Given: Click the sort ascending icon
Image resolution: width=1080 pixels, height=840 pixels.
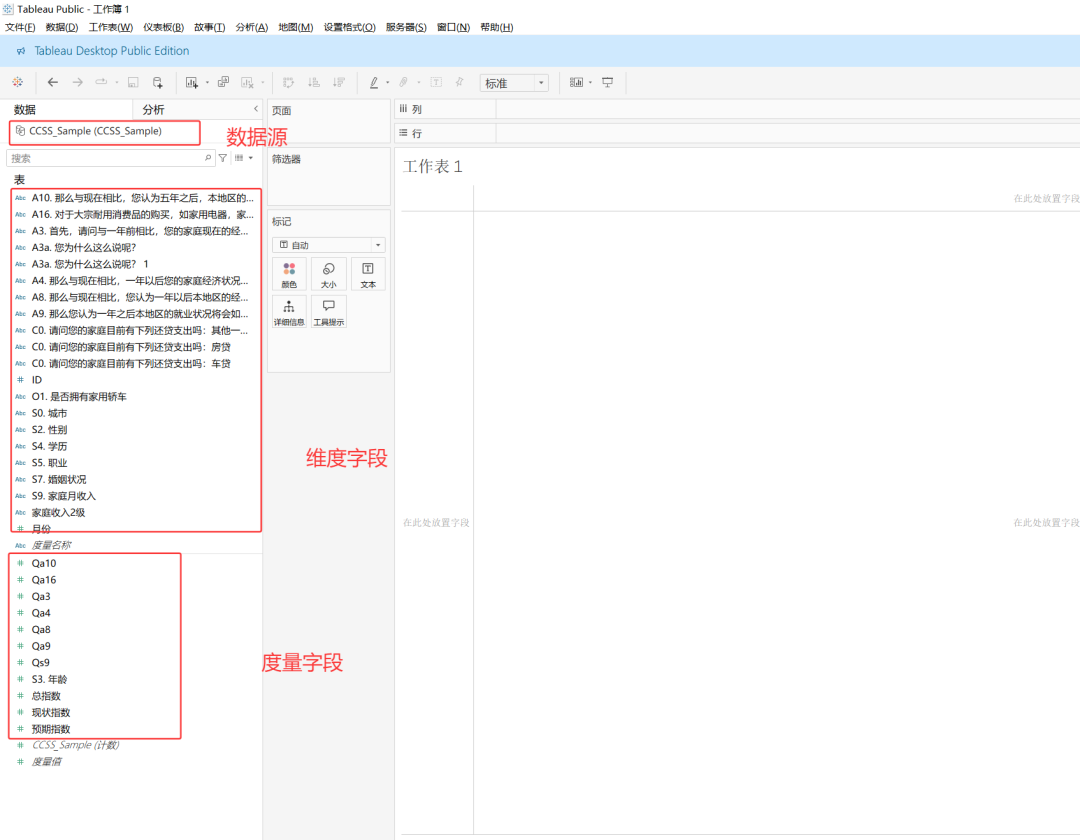Looking at the screenshot, I should coord(313,83).
